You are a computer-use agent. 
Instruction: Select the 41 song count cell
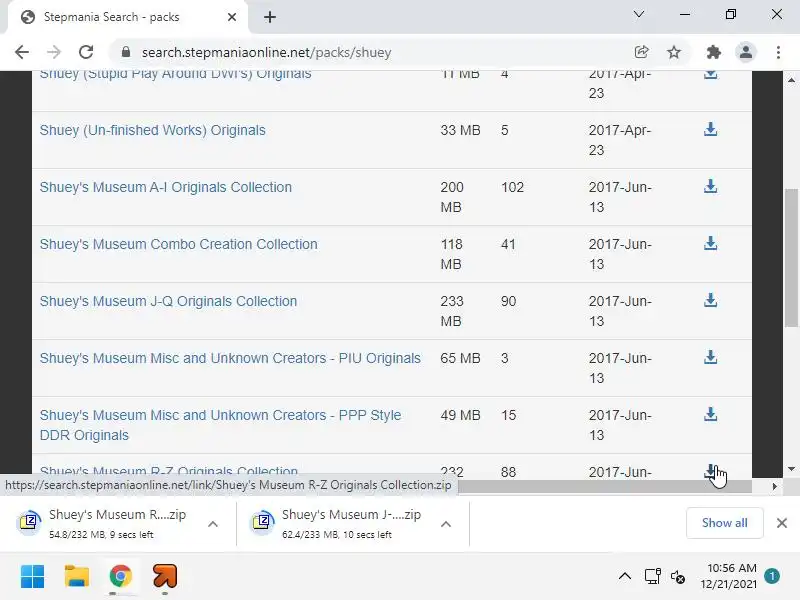[508, 244]
